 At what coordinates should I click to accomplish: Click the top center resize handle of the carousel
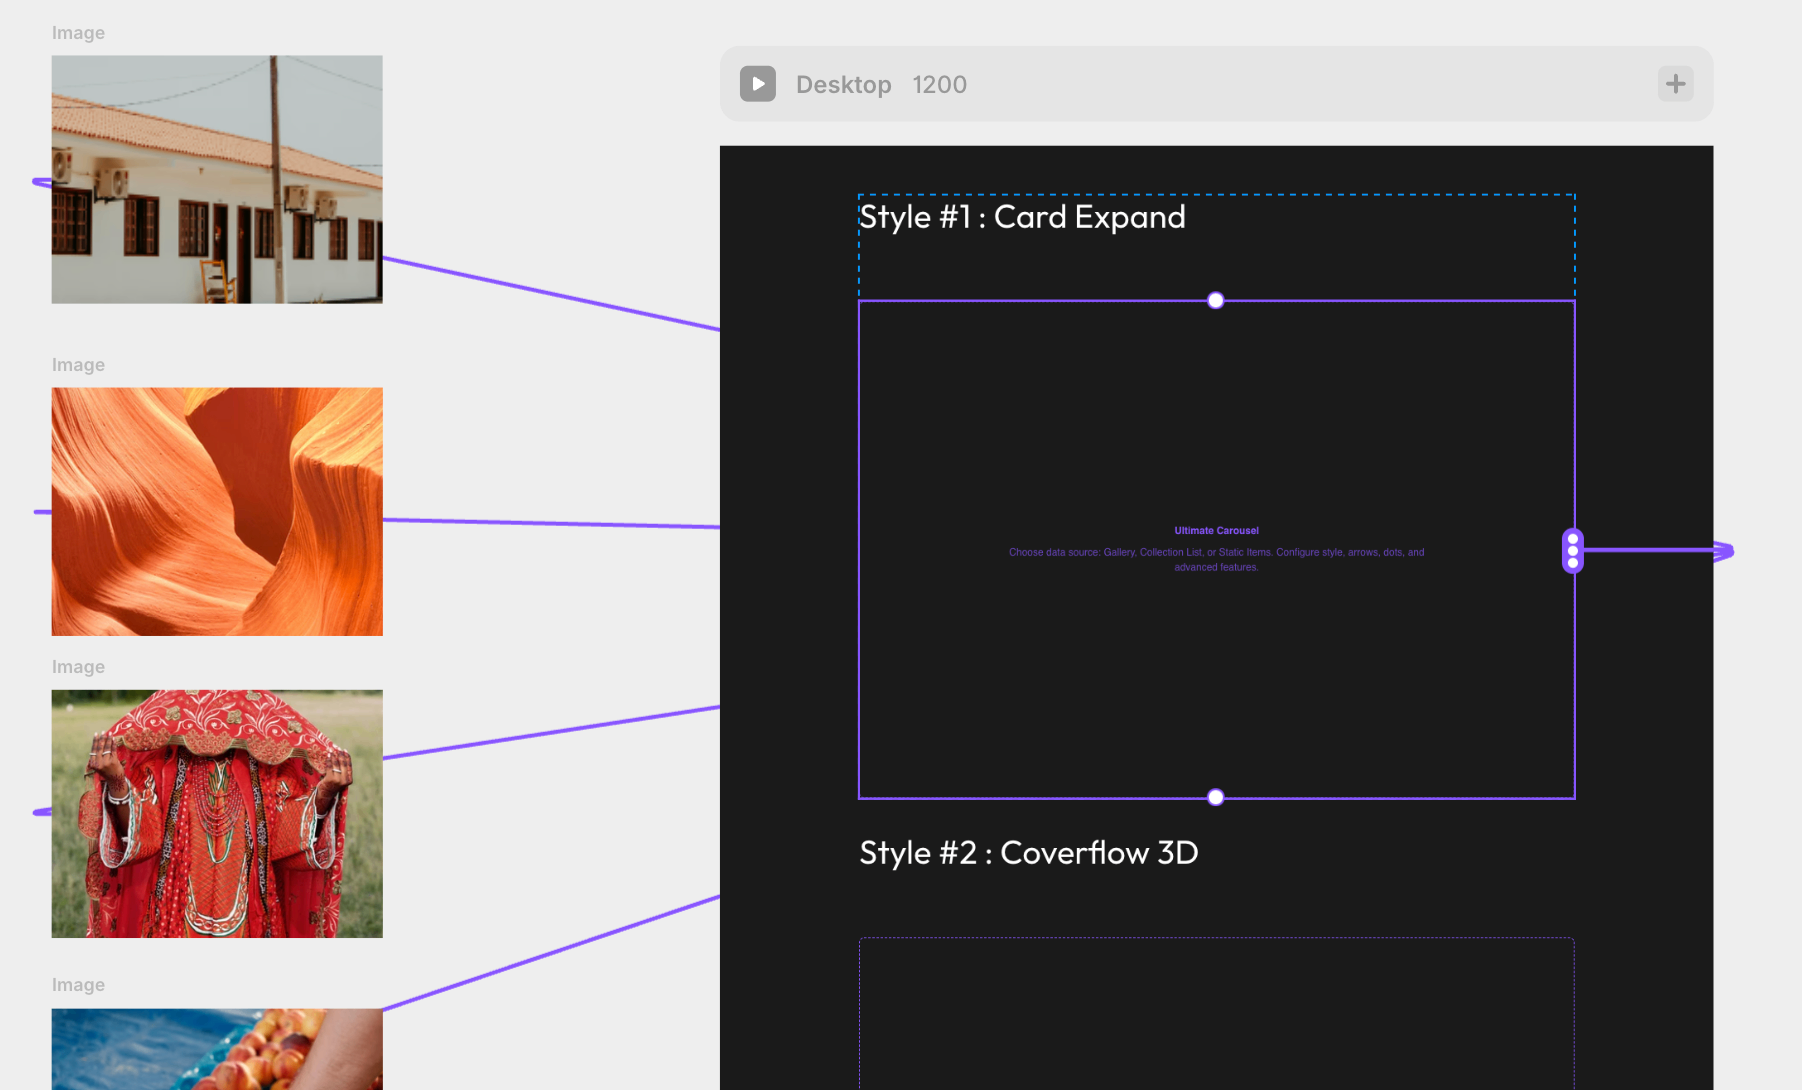click(1215, 301)
